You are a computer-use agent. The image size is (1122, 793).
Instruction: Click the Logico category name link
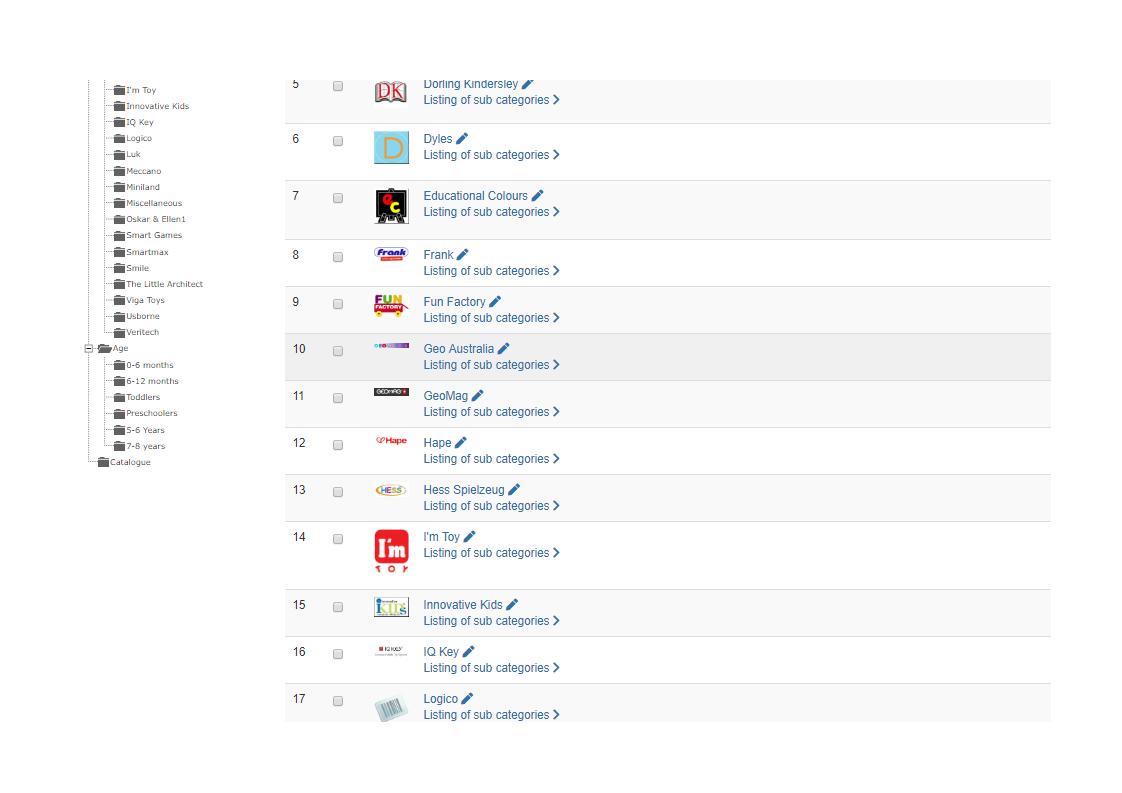pyautogui.click(x=440, y=699)
